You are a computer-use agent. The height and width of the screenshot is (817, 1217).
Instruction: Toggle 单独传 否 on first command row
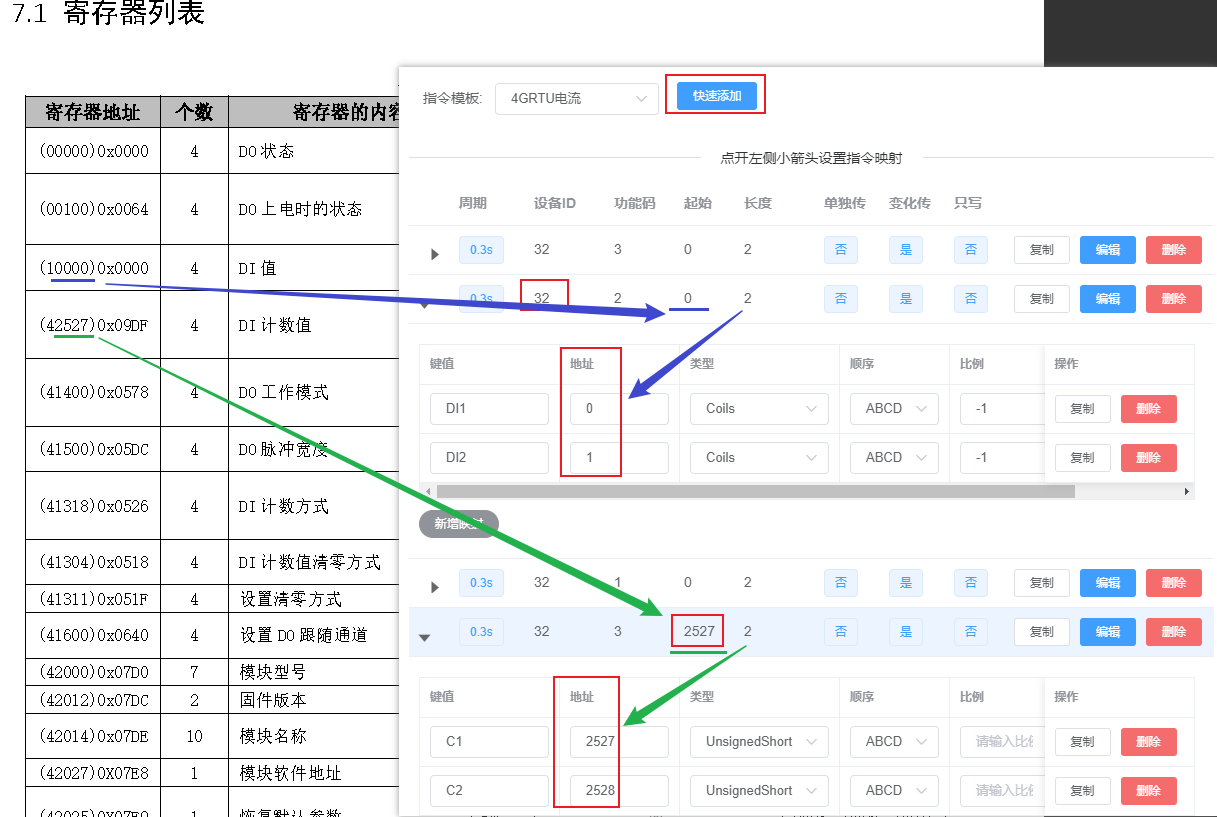tap(840, 250)
